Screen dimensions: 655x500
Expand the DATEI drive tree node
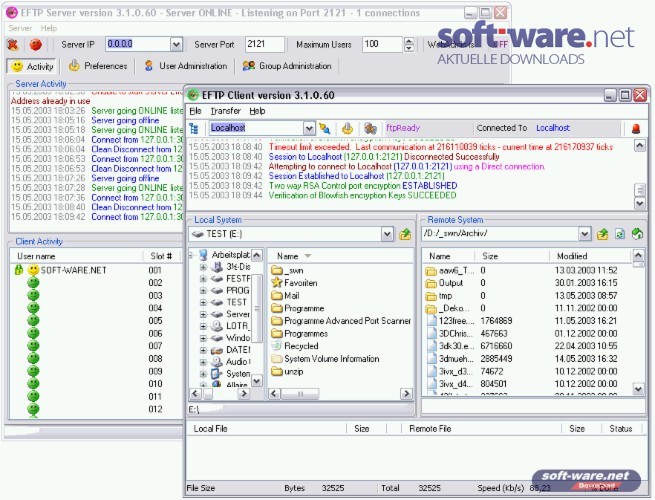click(x=203, y=350)
